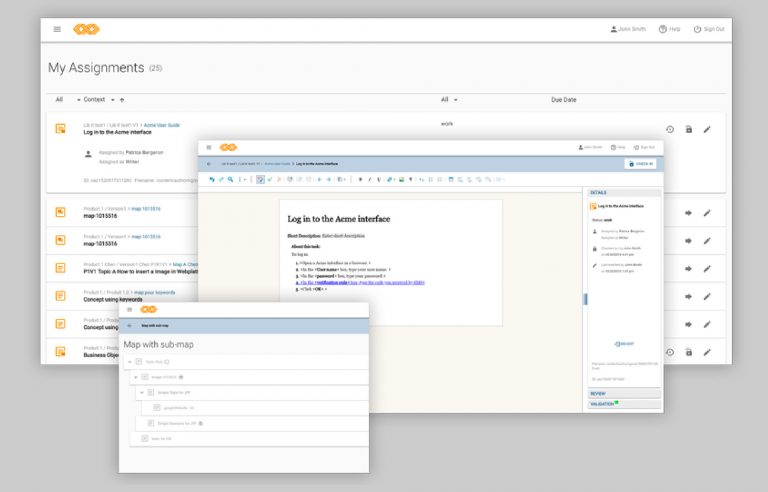Edit the Business Obje... row
This screenshot has height=492, width=768.
click(707, 352)
